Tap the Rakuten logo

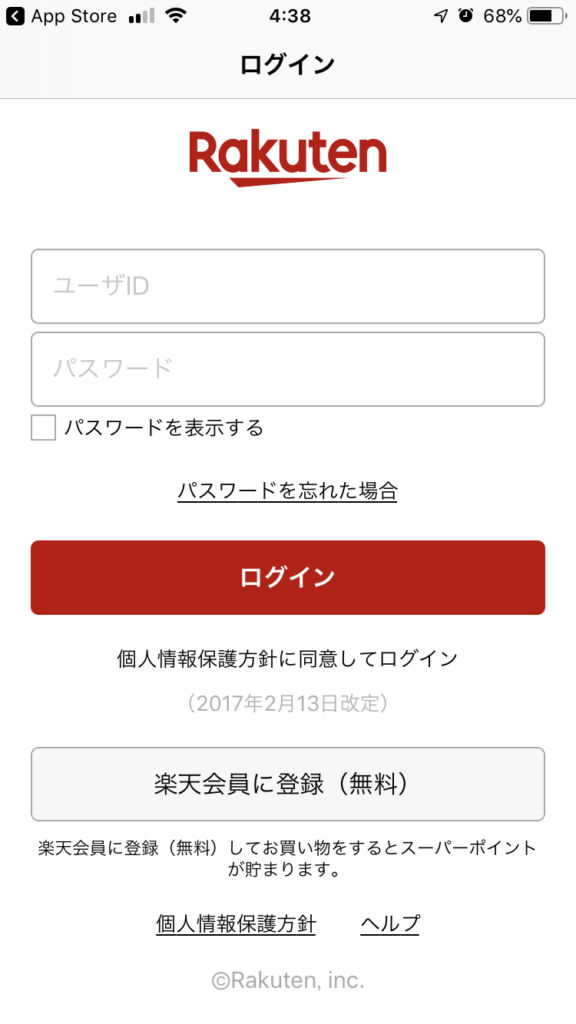[288, 159]
